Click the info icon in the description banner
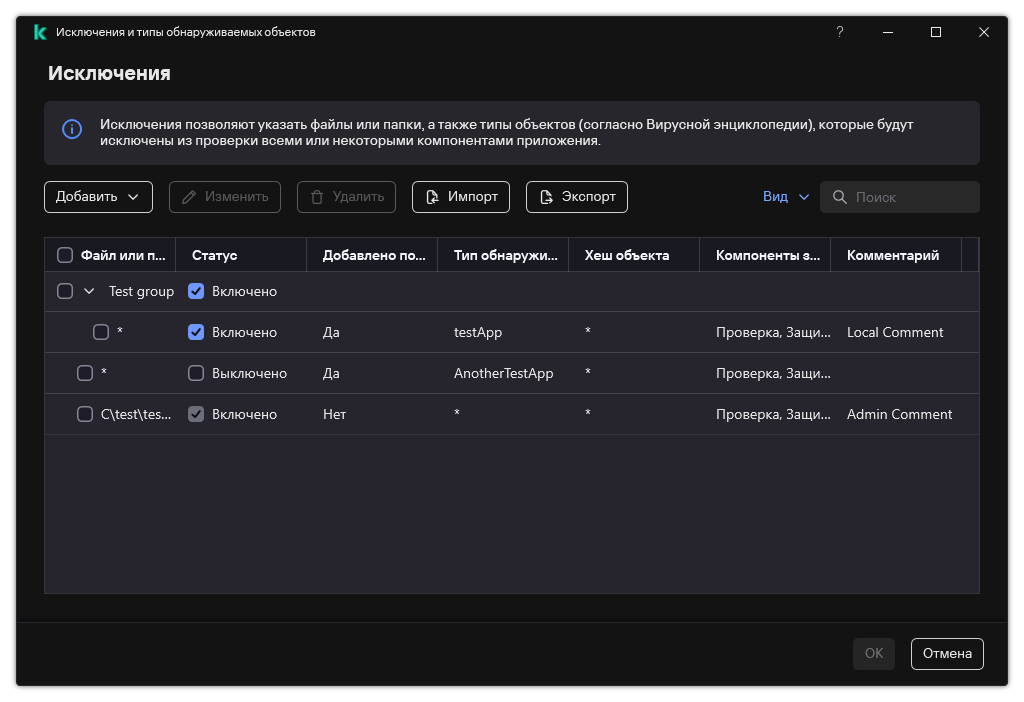 point(72,130)
